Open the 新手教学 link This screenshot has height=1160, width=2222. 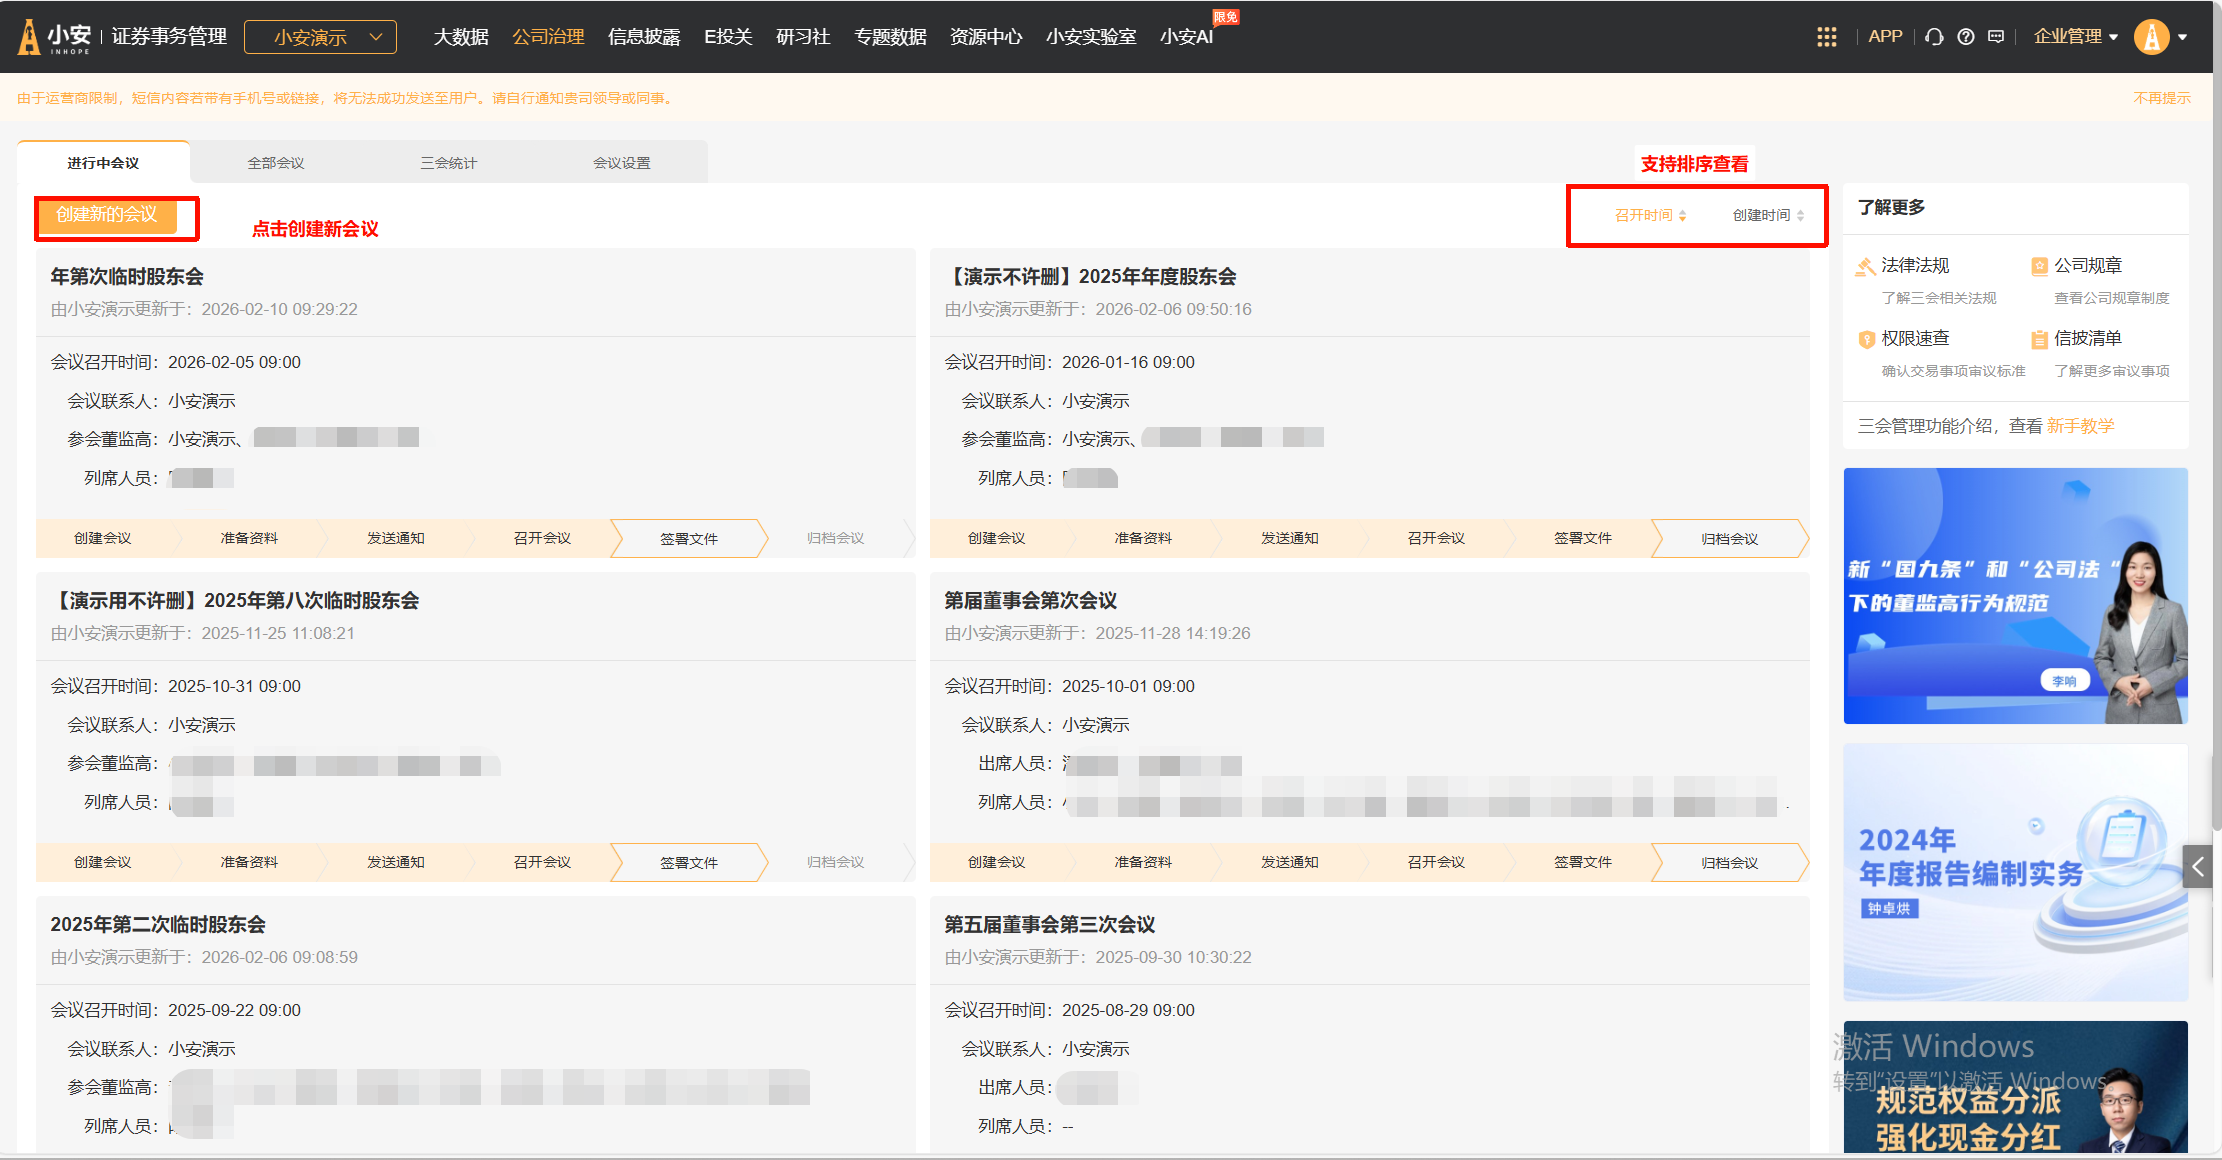[x=2080, y=426]
